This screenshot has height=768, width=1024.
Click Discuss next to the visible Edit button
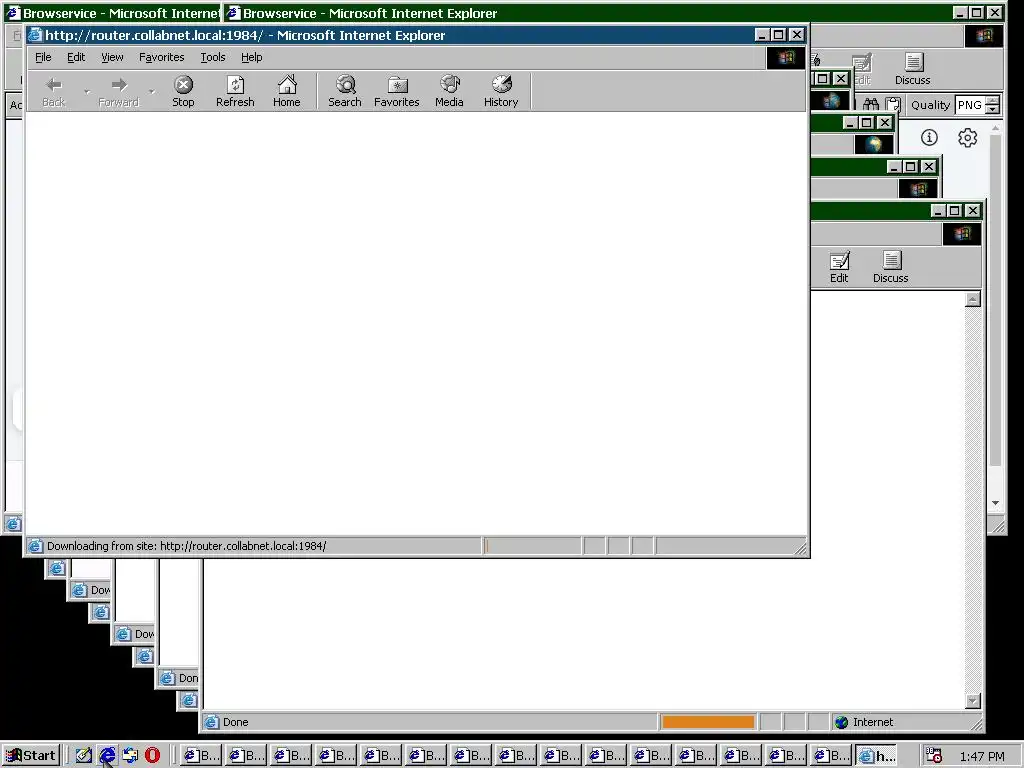891,266
